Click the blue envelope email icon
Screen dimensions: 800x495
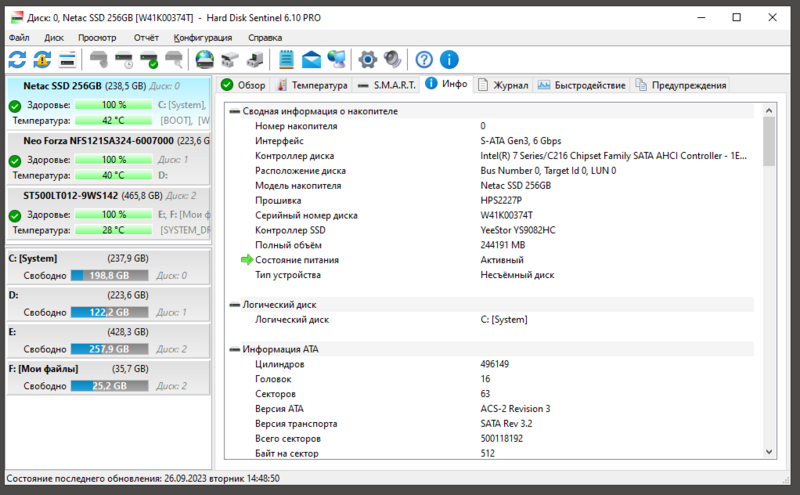[311, 59]
